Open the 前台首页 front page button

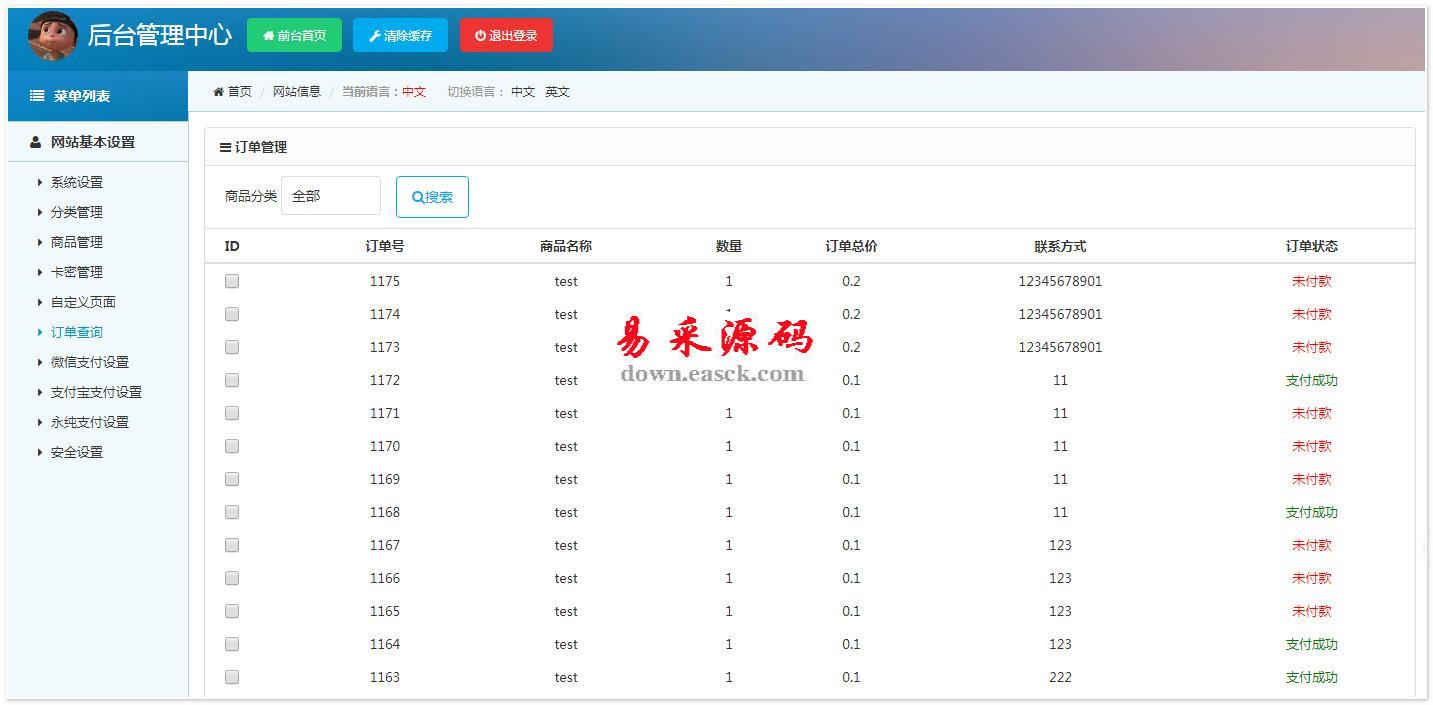pyautogui.click(x=294, y=35)
